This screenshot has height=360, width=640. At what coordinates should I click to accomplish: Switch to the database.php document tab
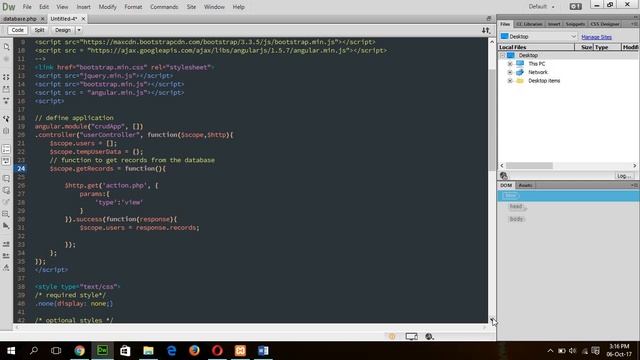coord(20,19)
